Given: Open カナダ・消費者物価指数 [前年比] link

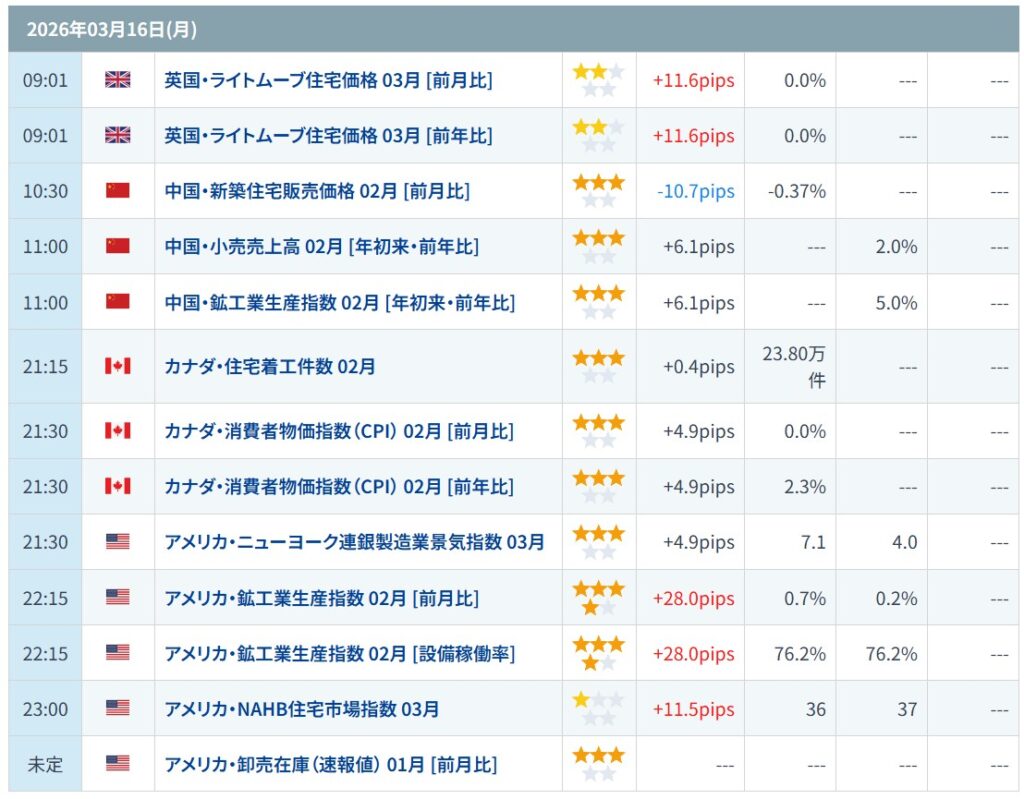Looking at the screenshot, I should (x=339, y=487).
